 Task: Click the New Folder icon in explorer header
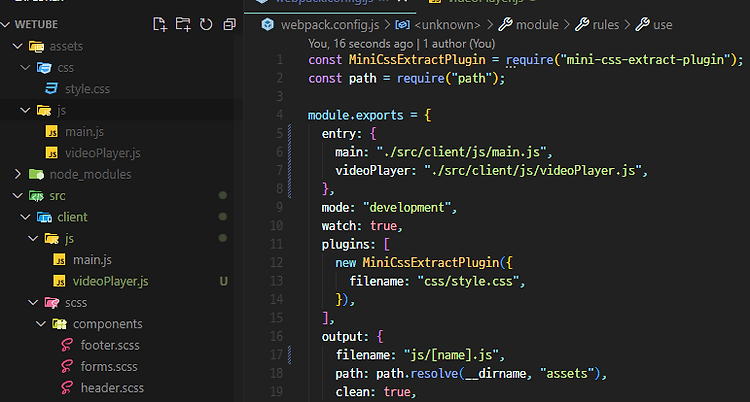pos(183,24)
